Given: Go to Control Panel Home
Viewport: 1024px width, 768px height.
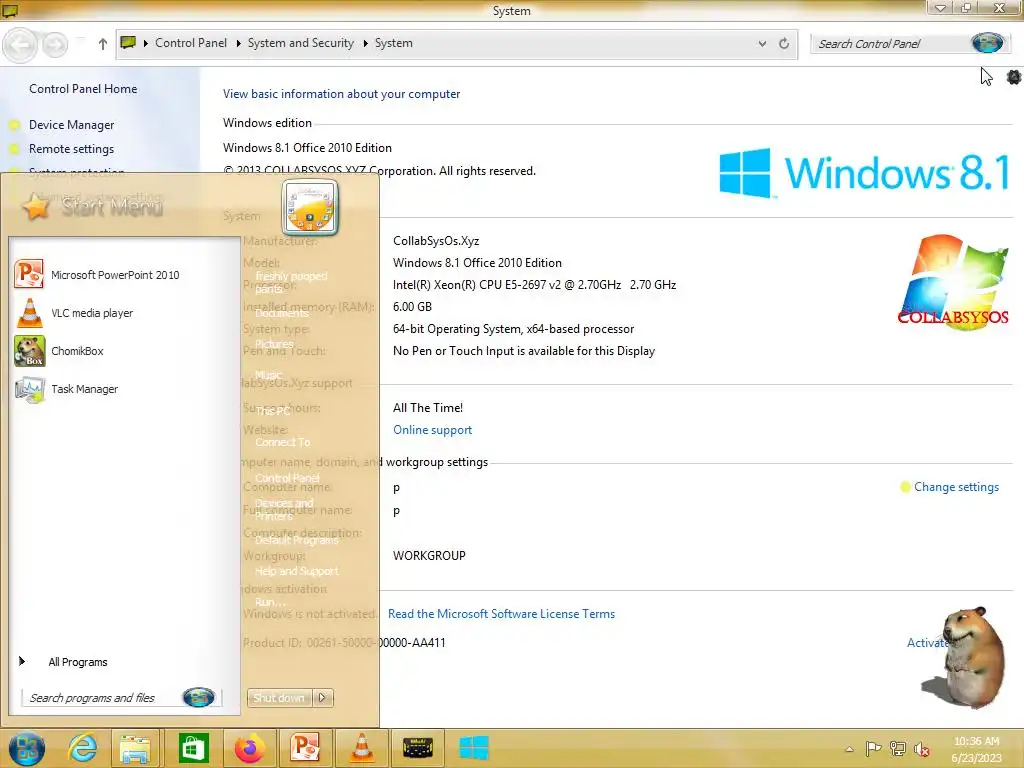Looking at the screenshot, I should (x=83, y=89).
